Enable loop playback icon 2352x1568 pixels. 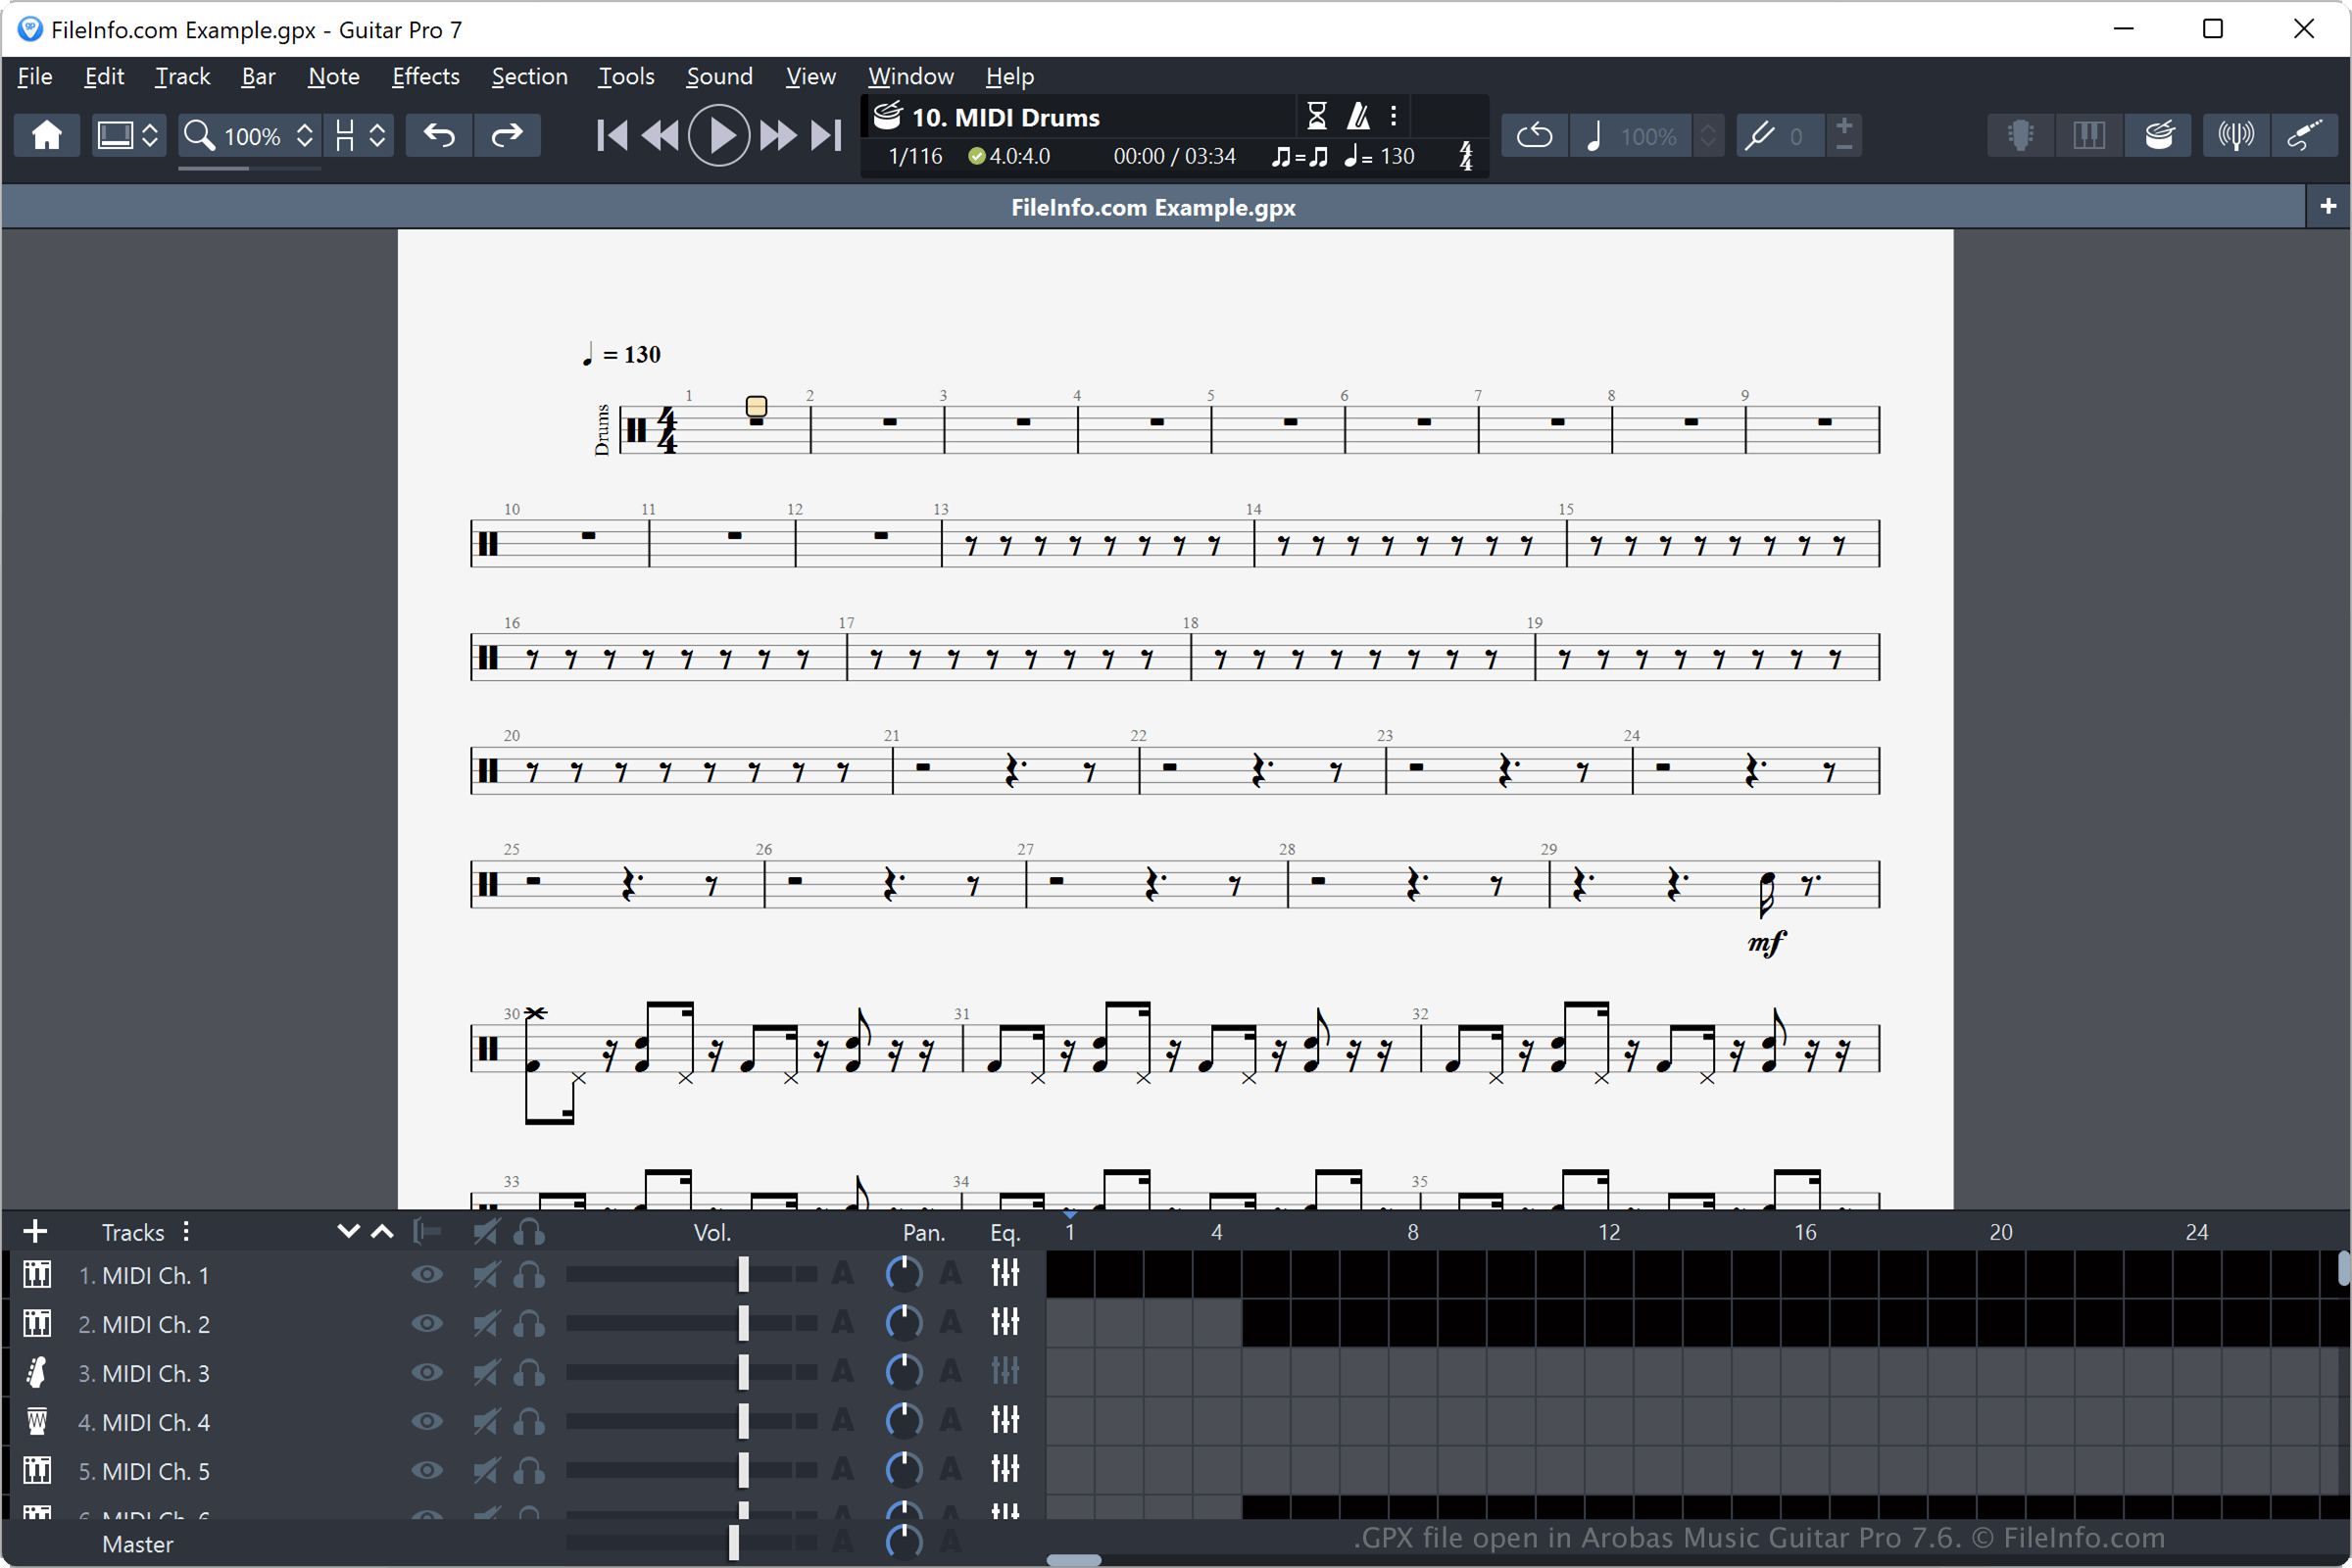coord(1534,135)
